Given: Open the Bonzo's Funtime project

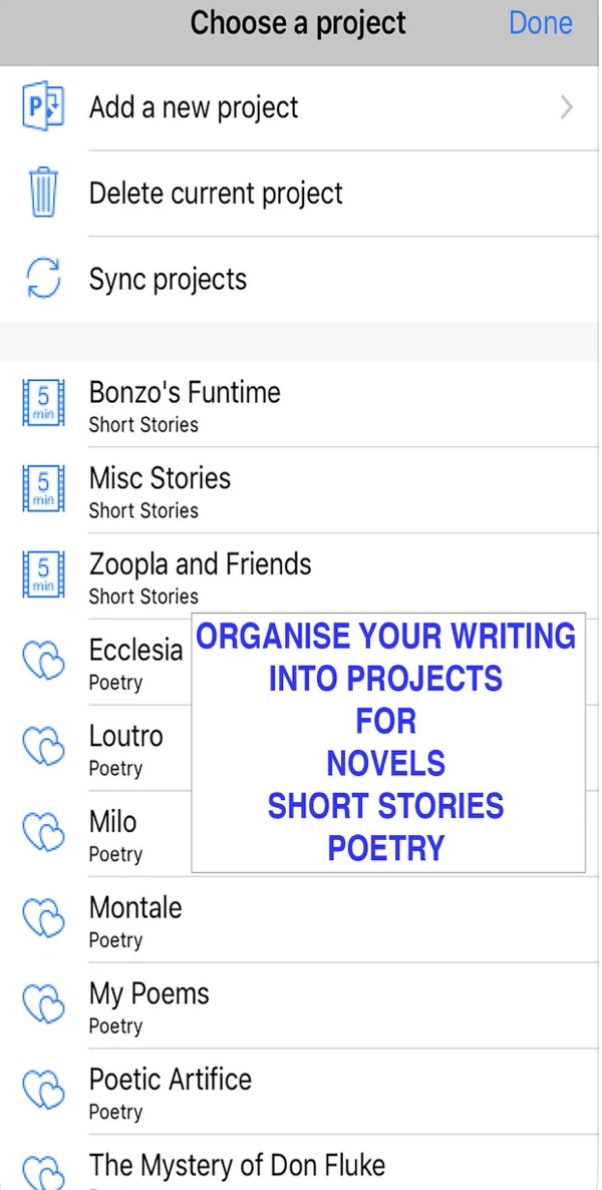Looking at the screenshot, I should click(185, 405).
